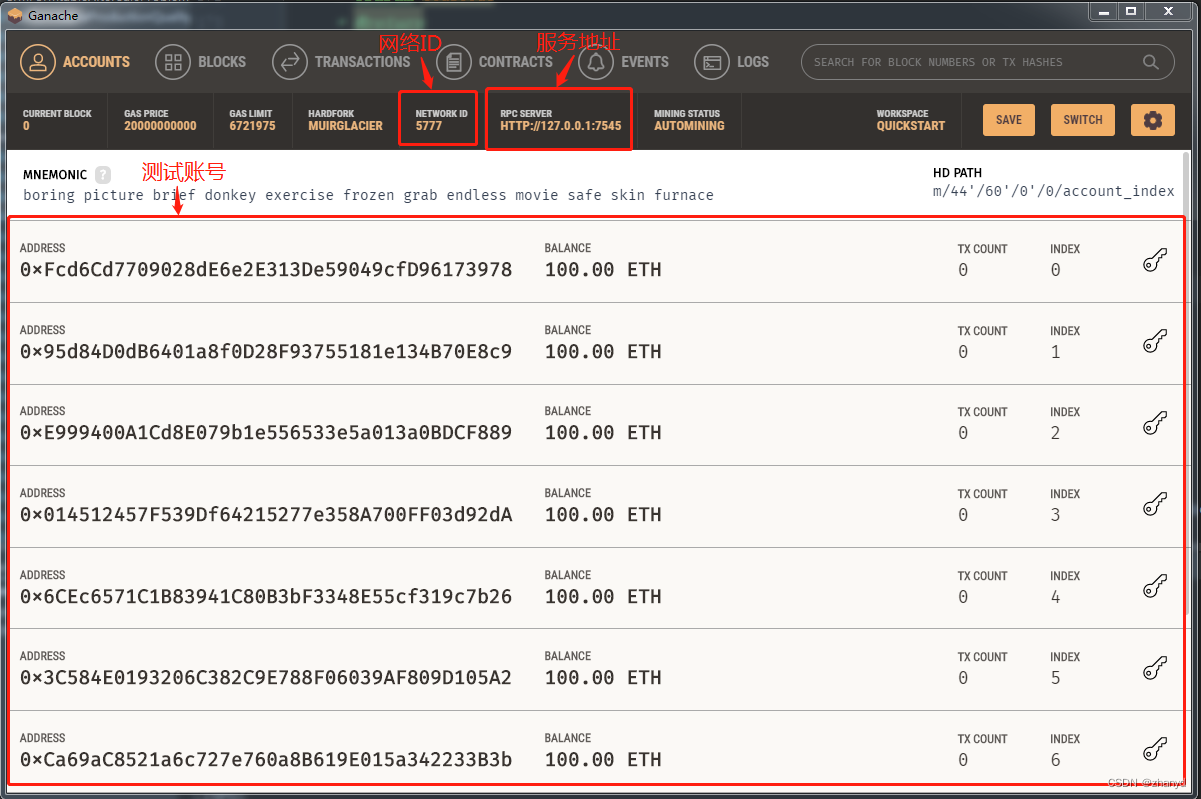Screen dimensions: 1201x799
Task: Click the gas limit 6721975 value
Action: click(252, 126)
